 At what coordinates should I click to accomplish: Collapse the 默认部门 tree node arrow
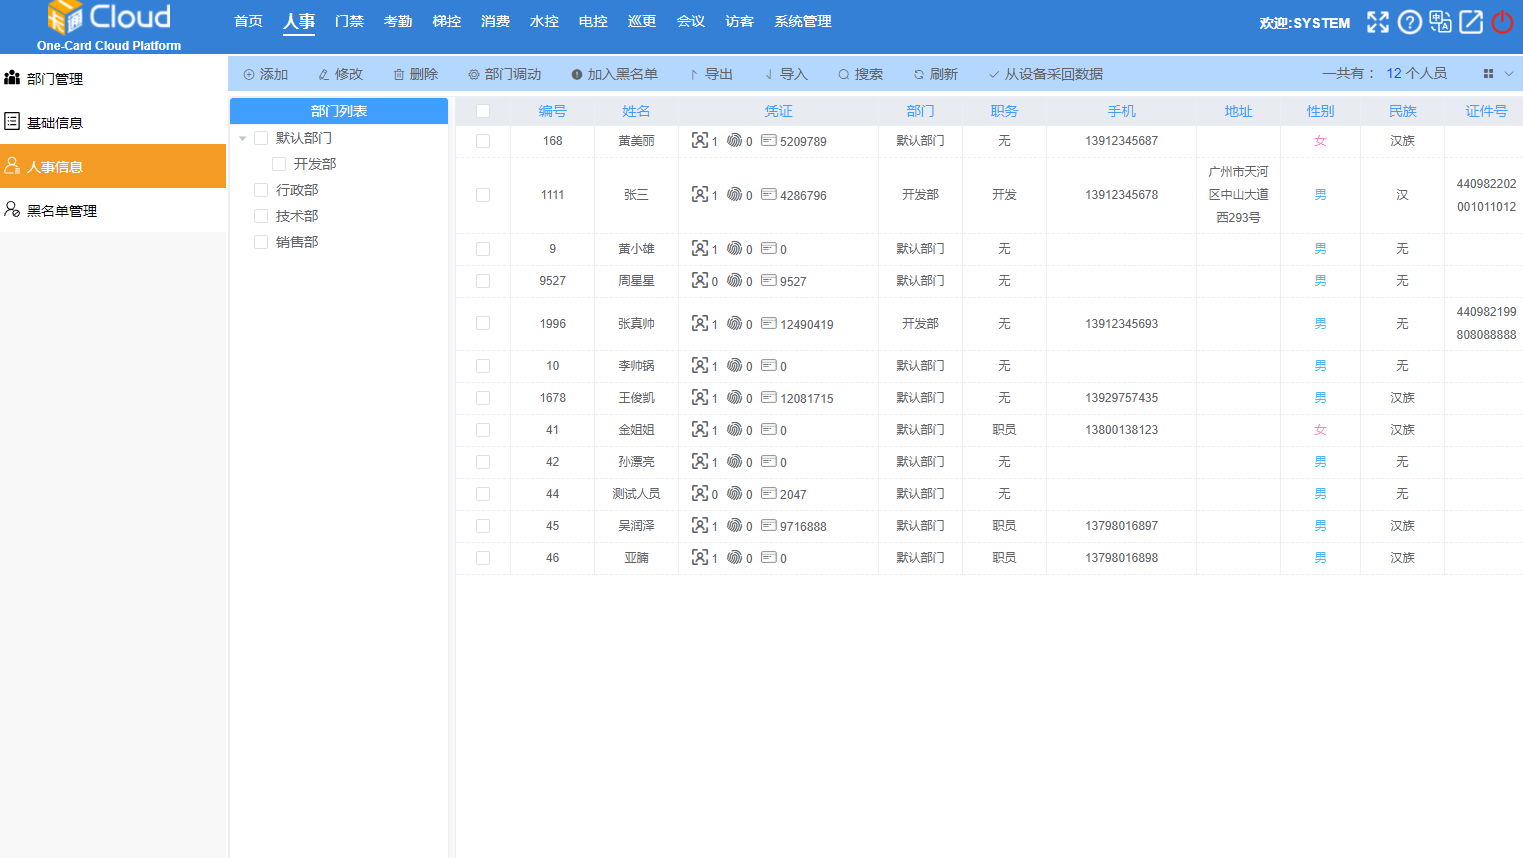click(242, 138)
